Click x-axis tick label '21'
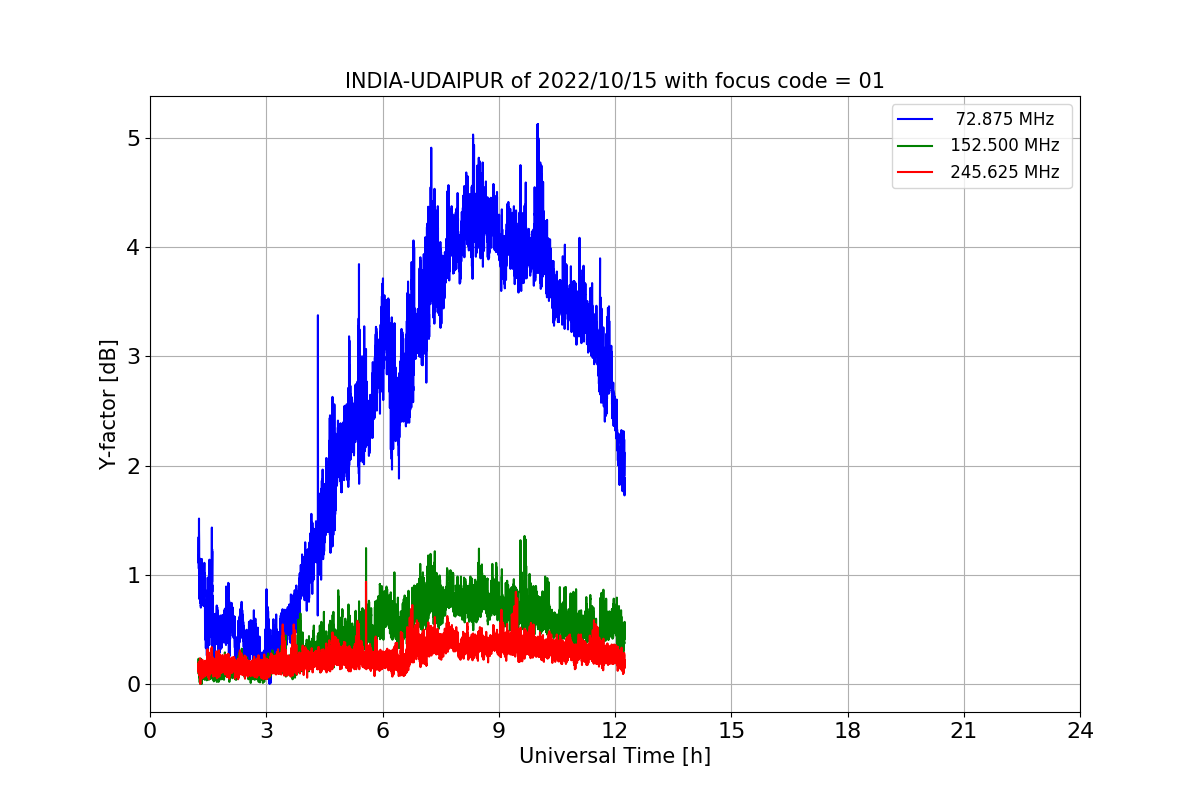The height and width of the screenshot is (800, 1200). point(964,731)
